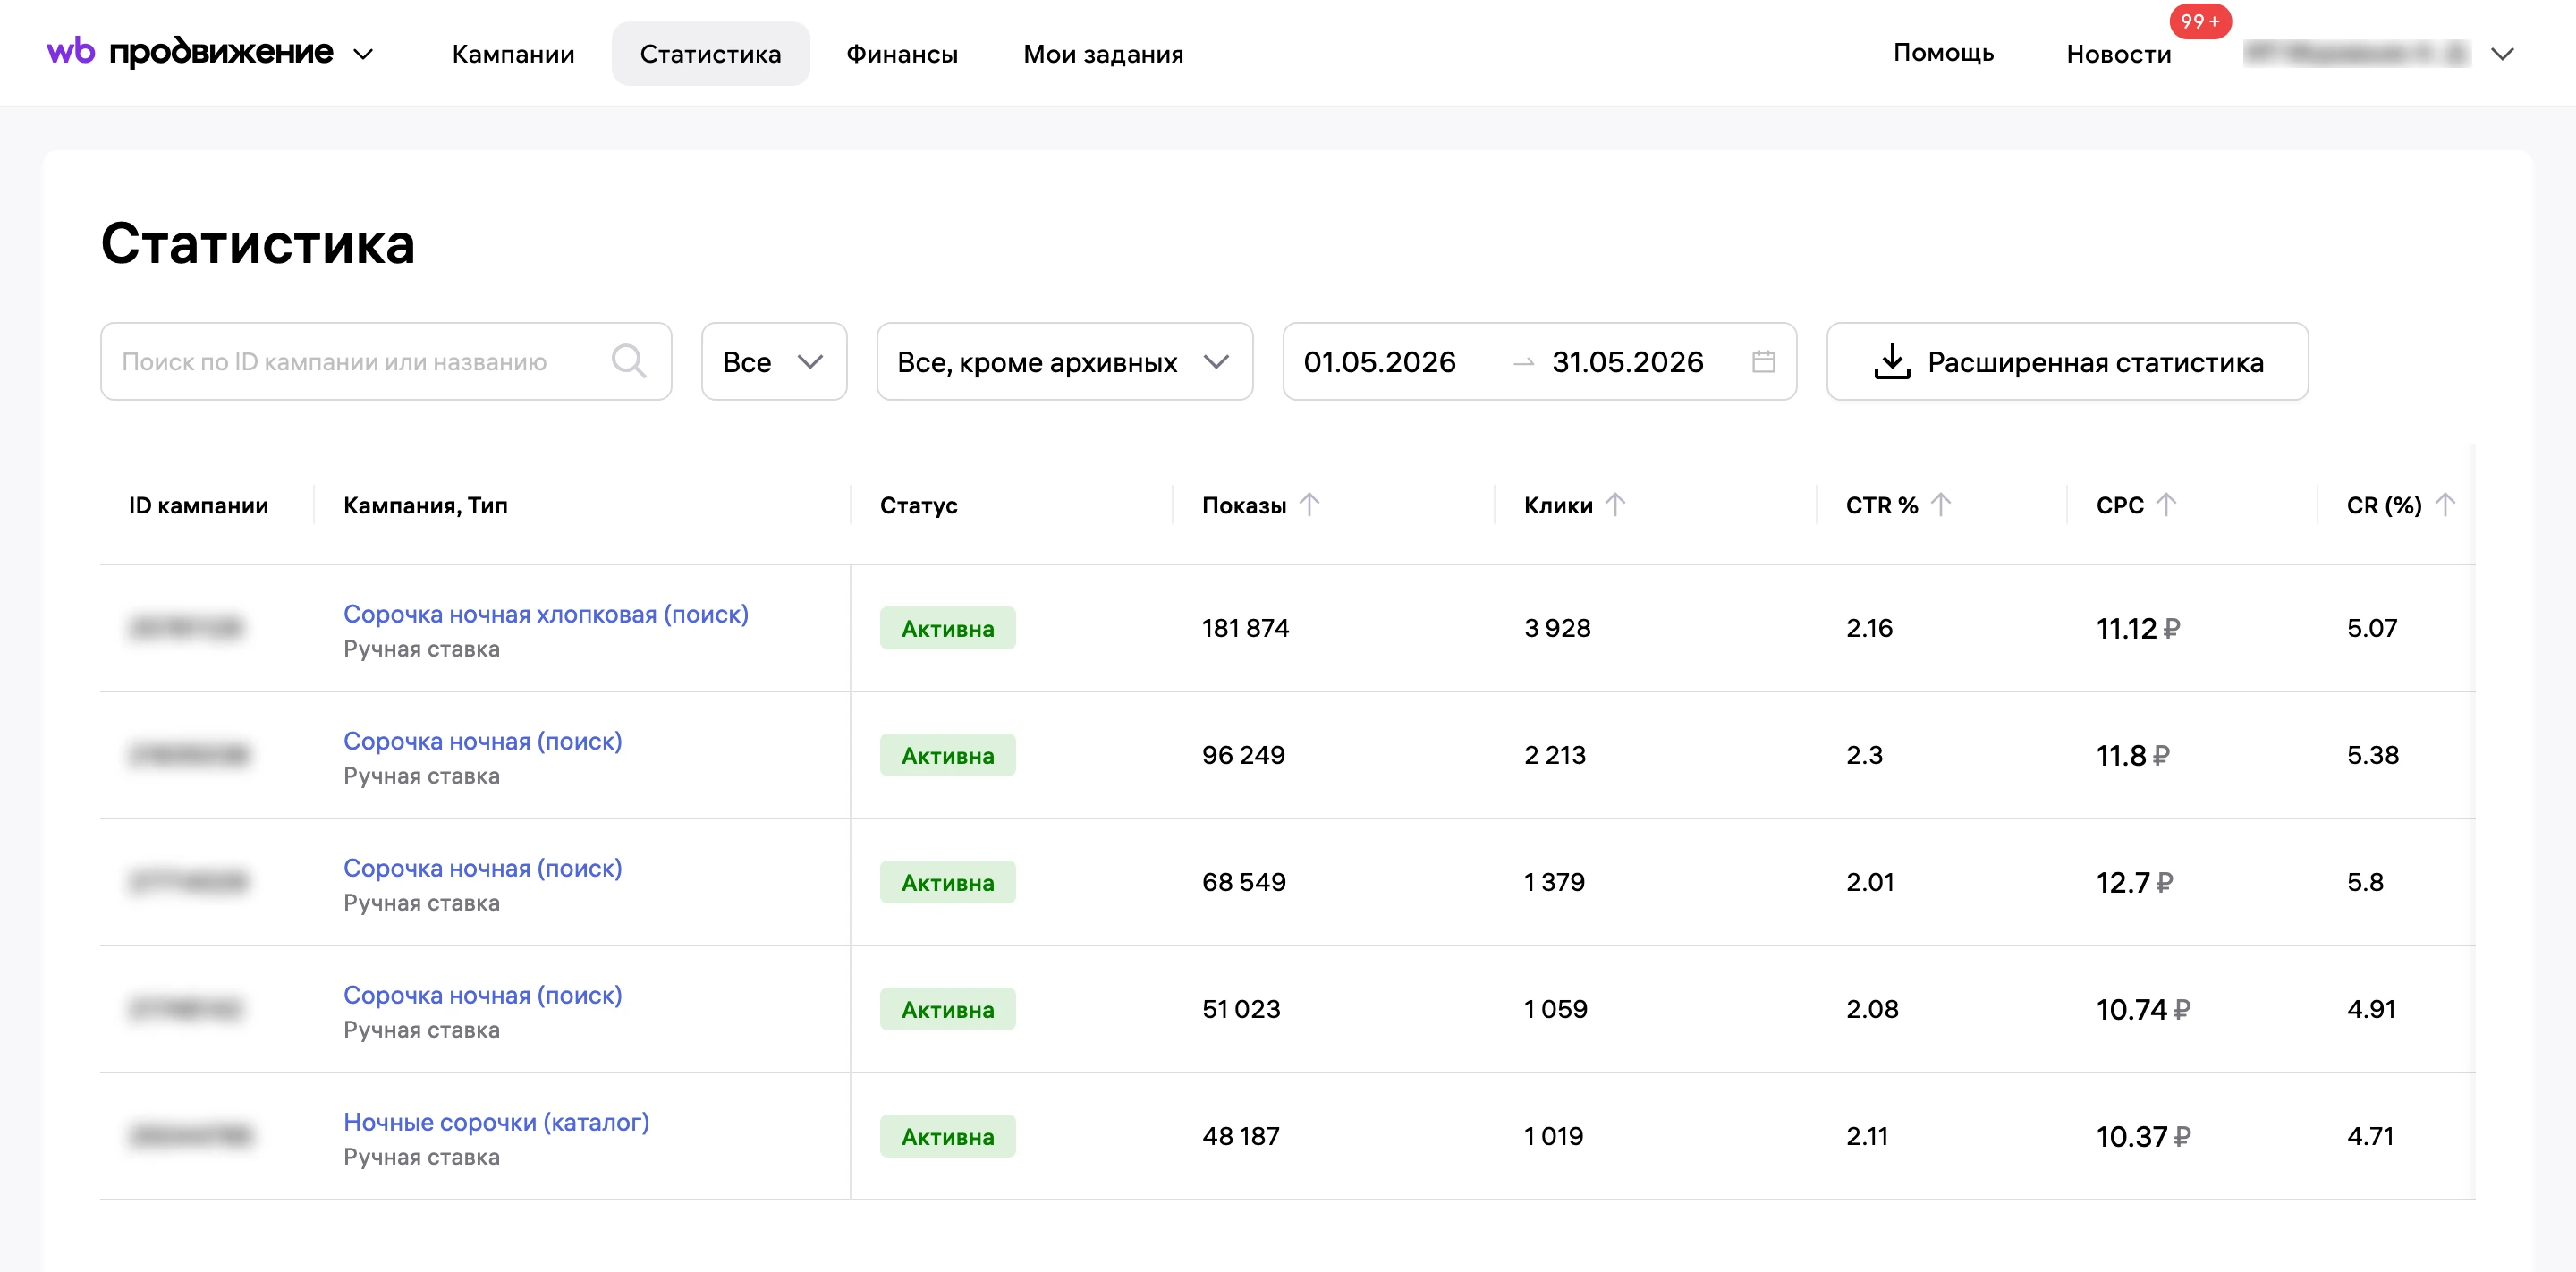Go to Мои задания tab
2576x1272 pixels.
pyautogui.click(x=1103, y=54)
